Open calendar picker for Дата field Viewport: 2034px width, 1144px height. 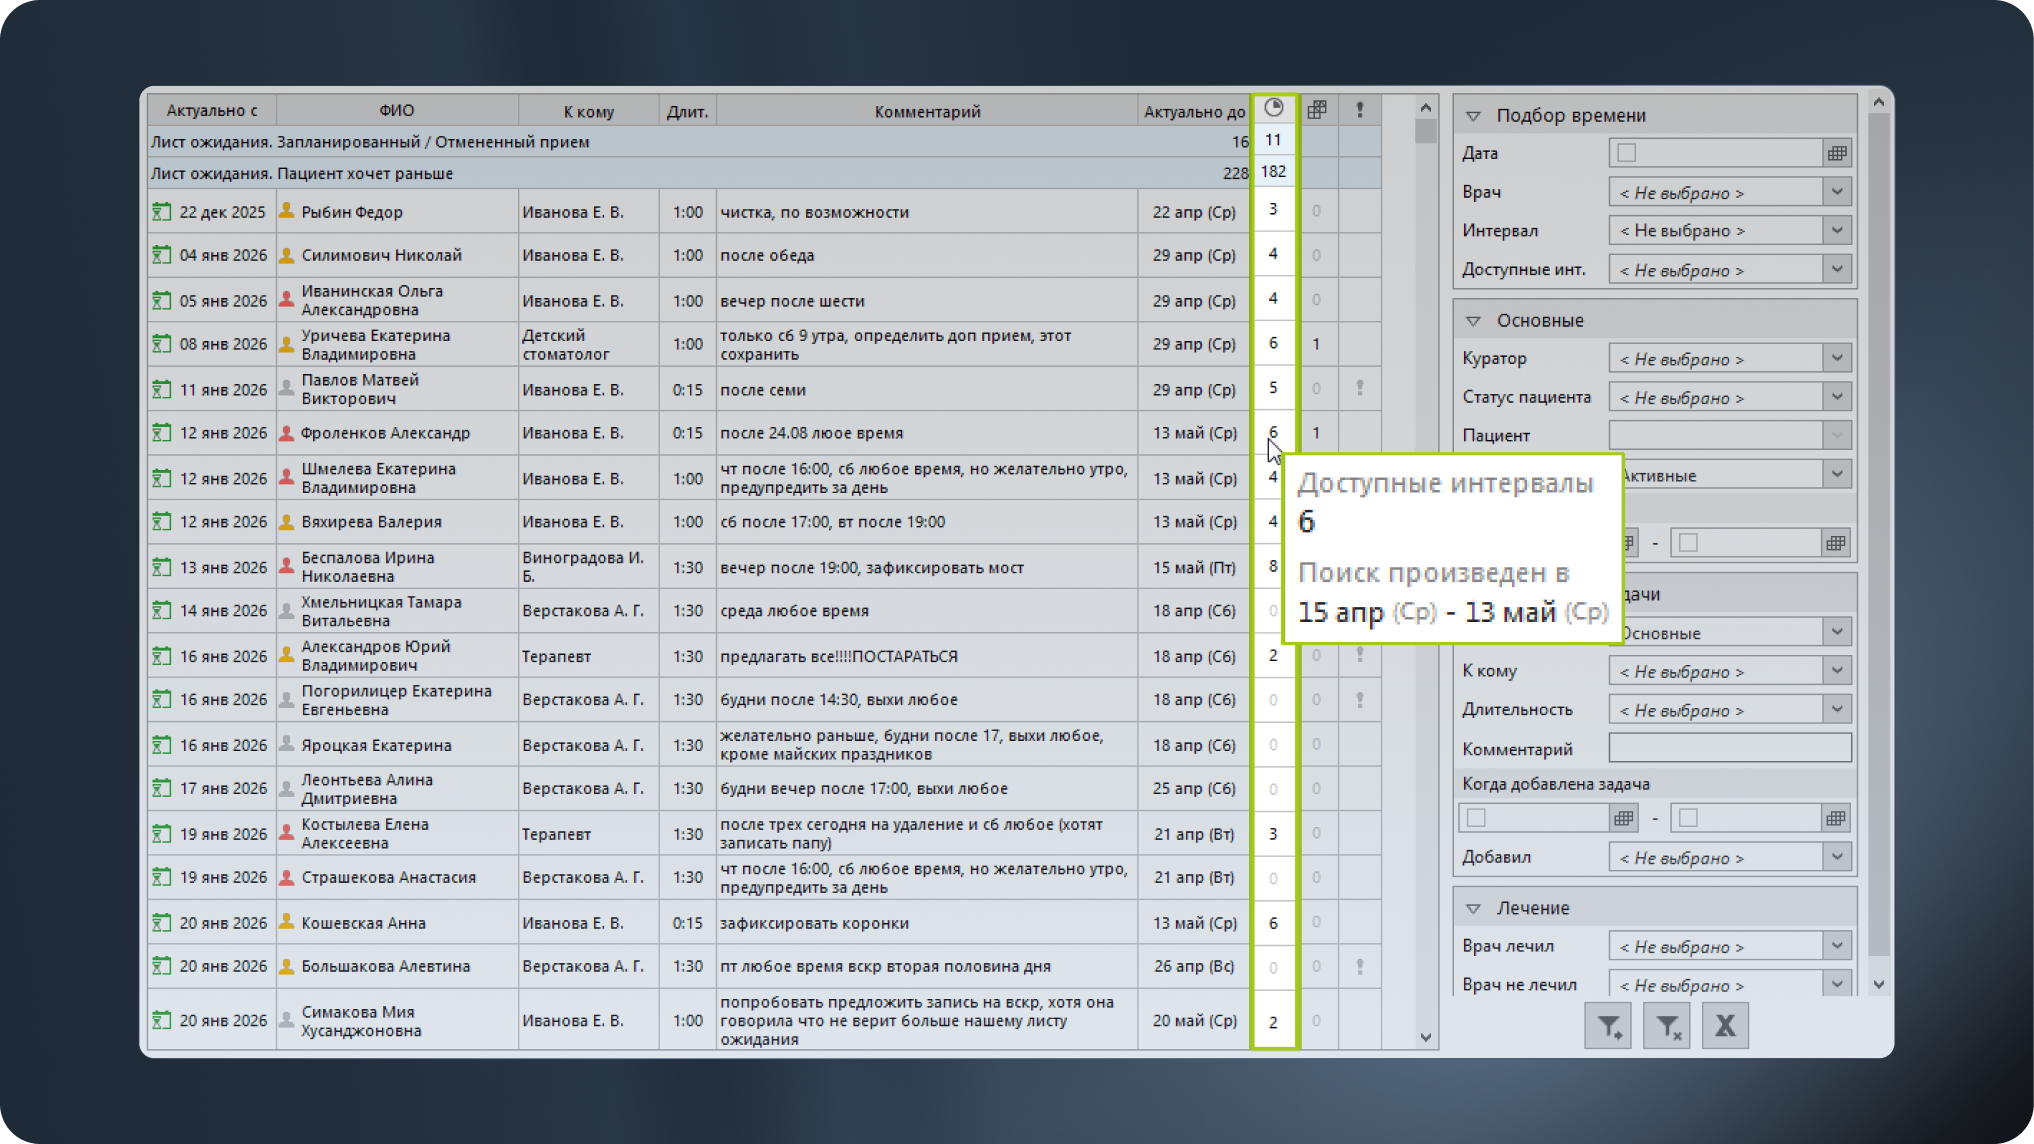pyautogui.click(x=1837, y=153)
